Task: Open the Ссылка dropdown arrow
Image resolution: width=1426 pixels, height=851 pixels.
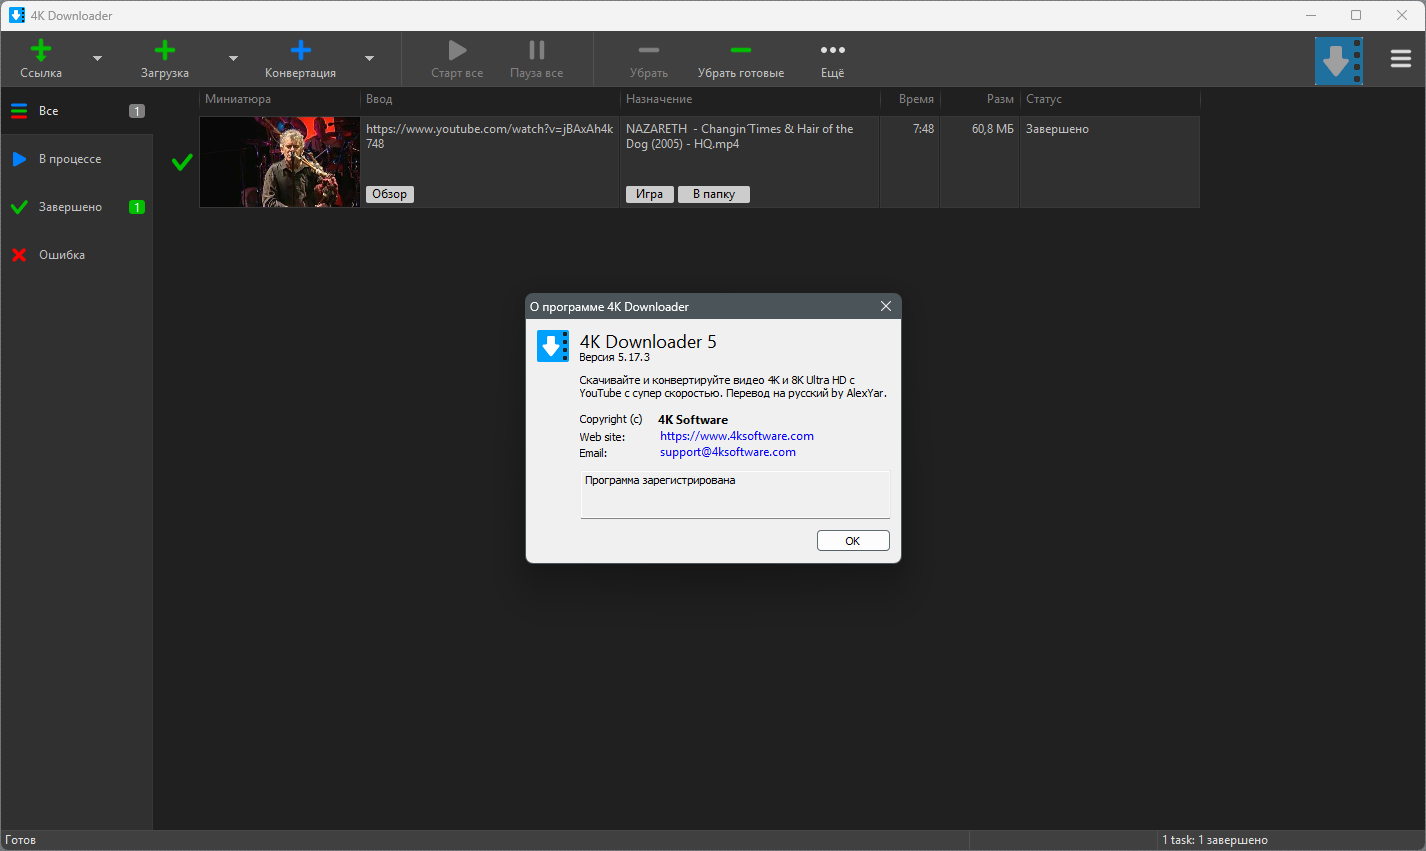Action: (x=97, y=59)
